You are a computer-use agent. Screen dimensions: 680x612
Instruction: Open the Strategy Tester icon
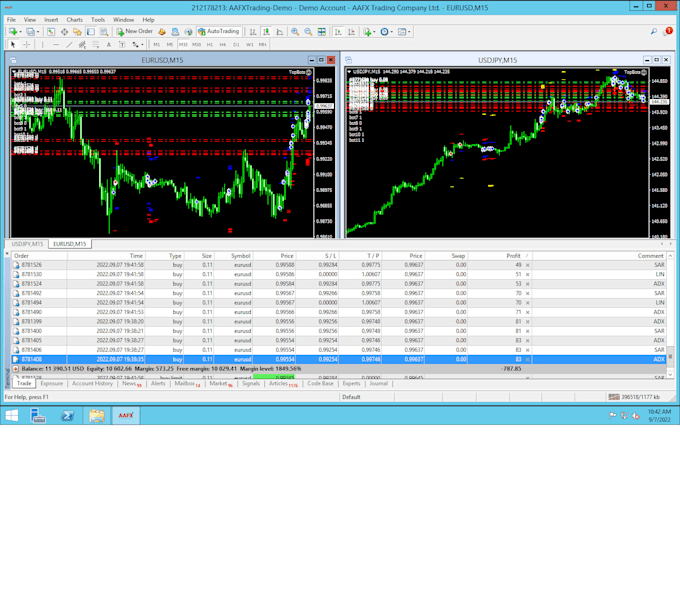(104, 32)
